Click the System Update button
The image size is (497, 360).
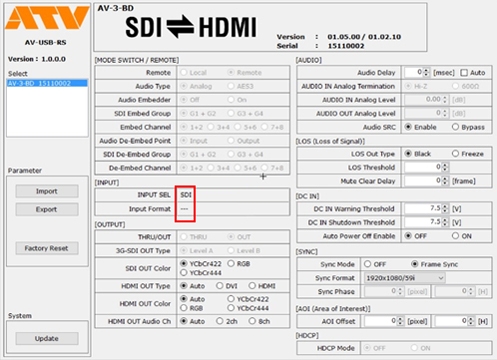(x=47, y=339)
